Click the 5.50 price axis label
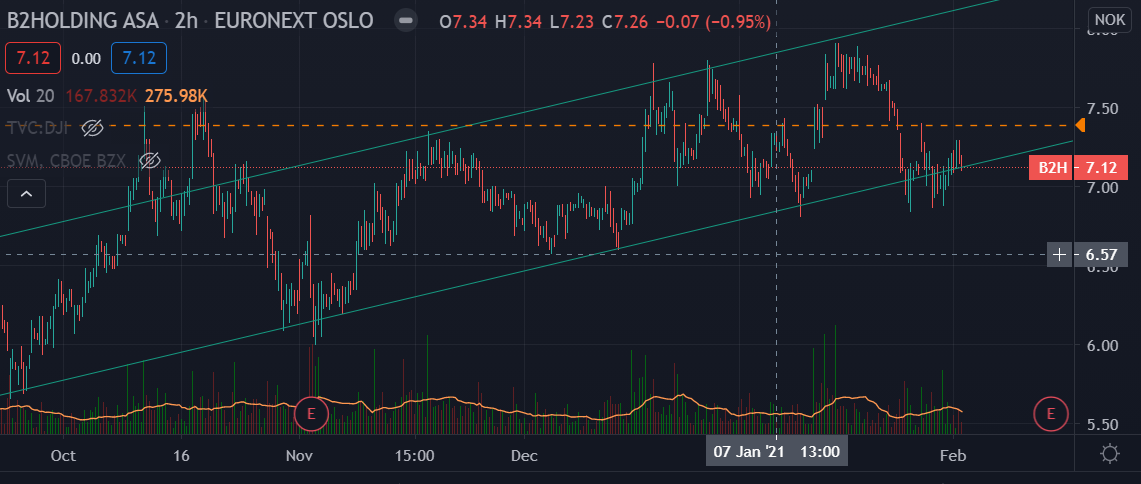 click(x=1101, y=424)
